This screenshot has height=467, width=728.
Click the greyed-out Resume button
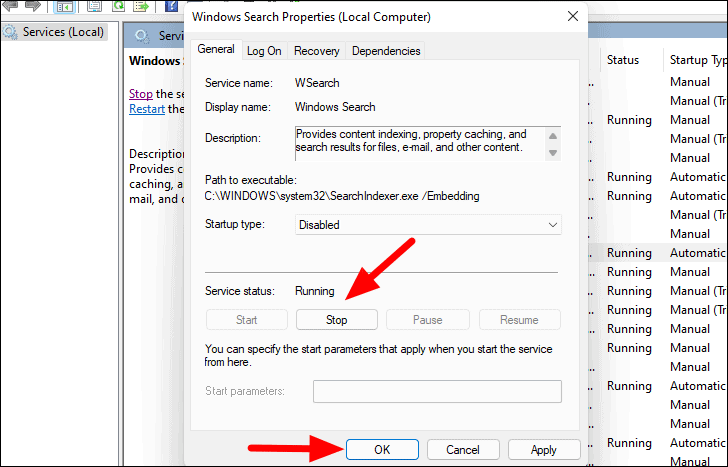(x=519, y=320)
